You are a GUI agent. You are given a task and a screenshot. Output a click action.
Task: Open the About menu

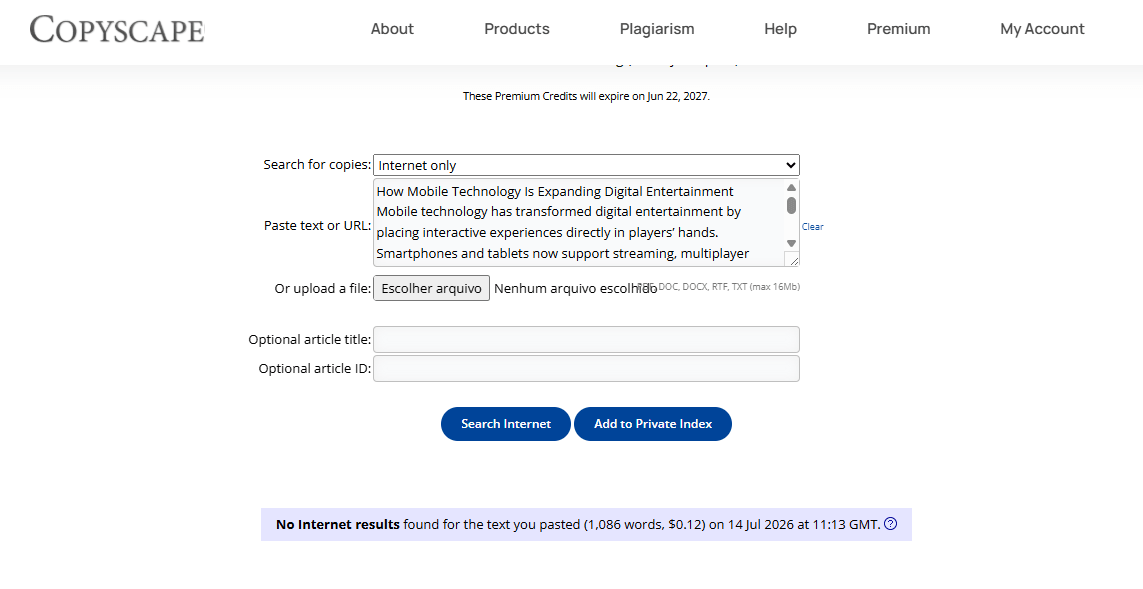coord(392,29)
